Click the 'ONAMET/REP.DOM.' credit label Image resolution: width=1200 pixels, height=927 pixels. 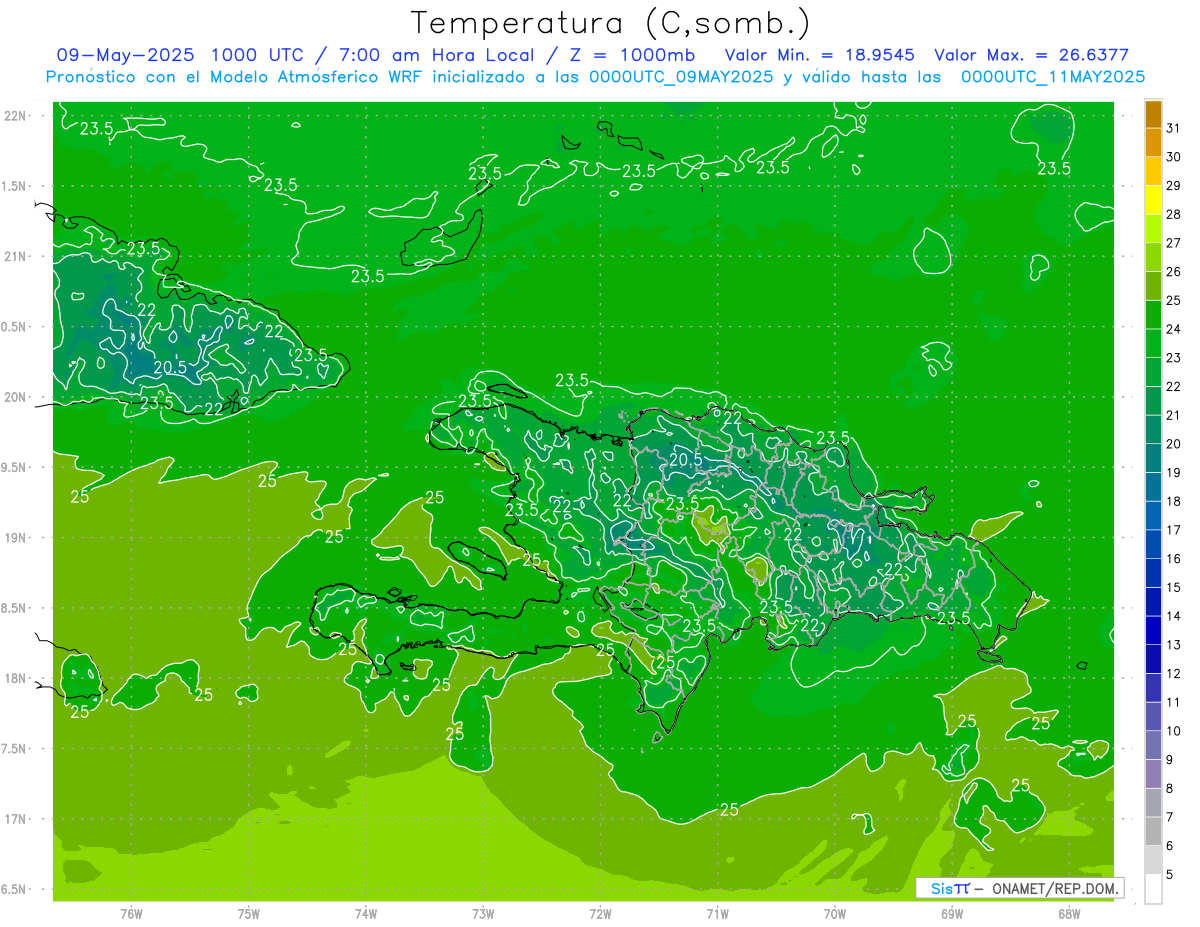coord(1055,888)
